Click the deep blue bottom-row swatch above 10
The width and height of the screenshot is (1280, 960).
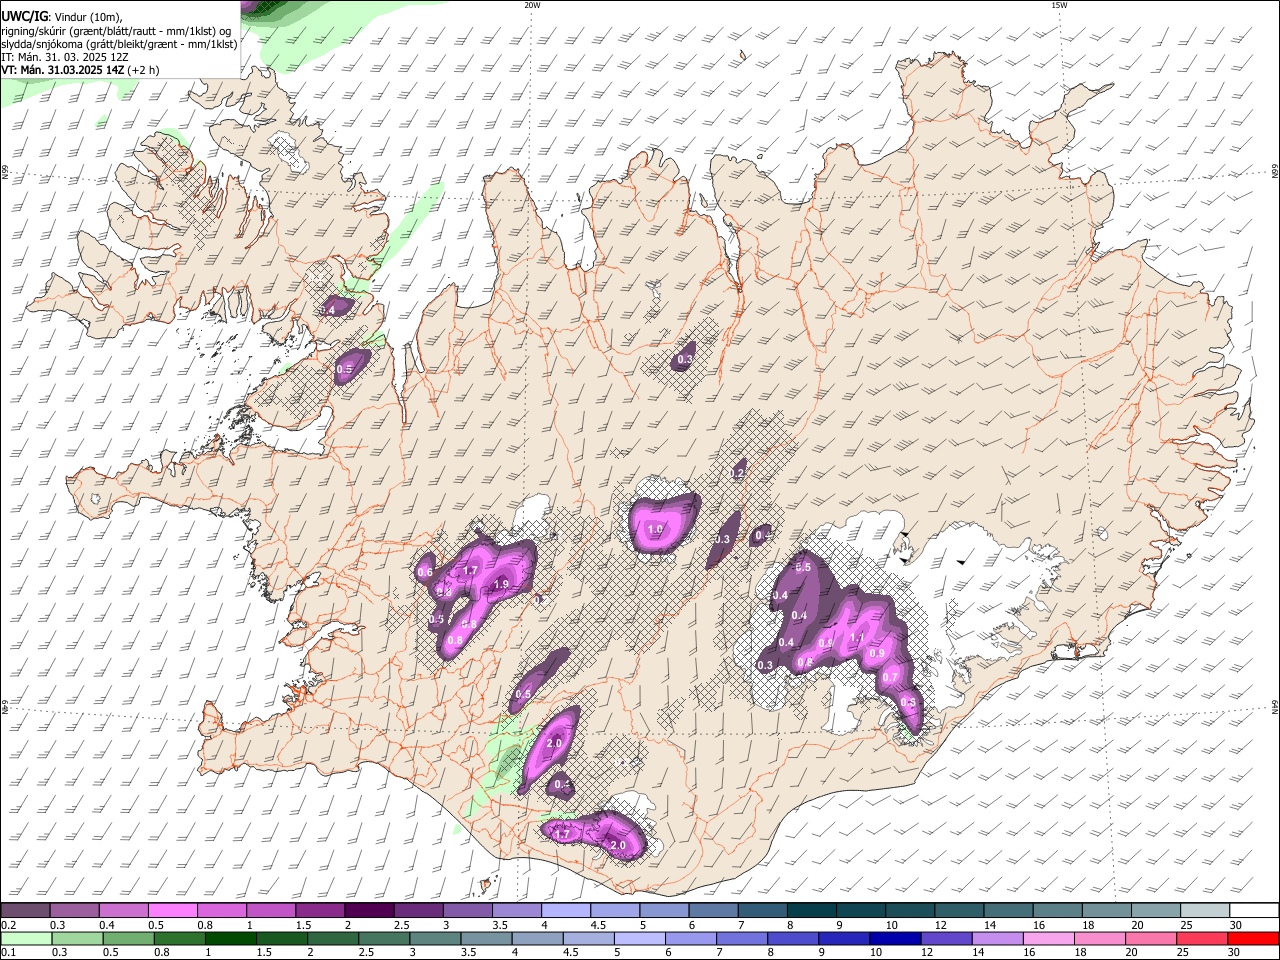[894, 939]
